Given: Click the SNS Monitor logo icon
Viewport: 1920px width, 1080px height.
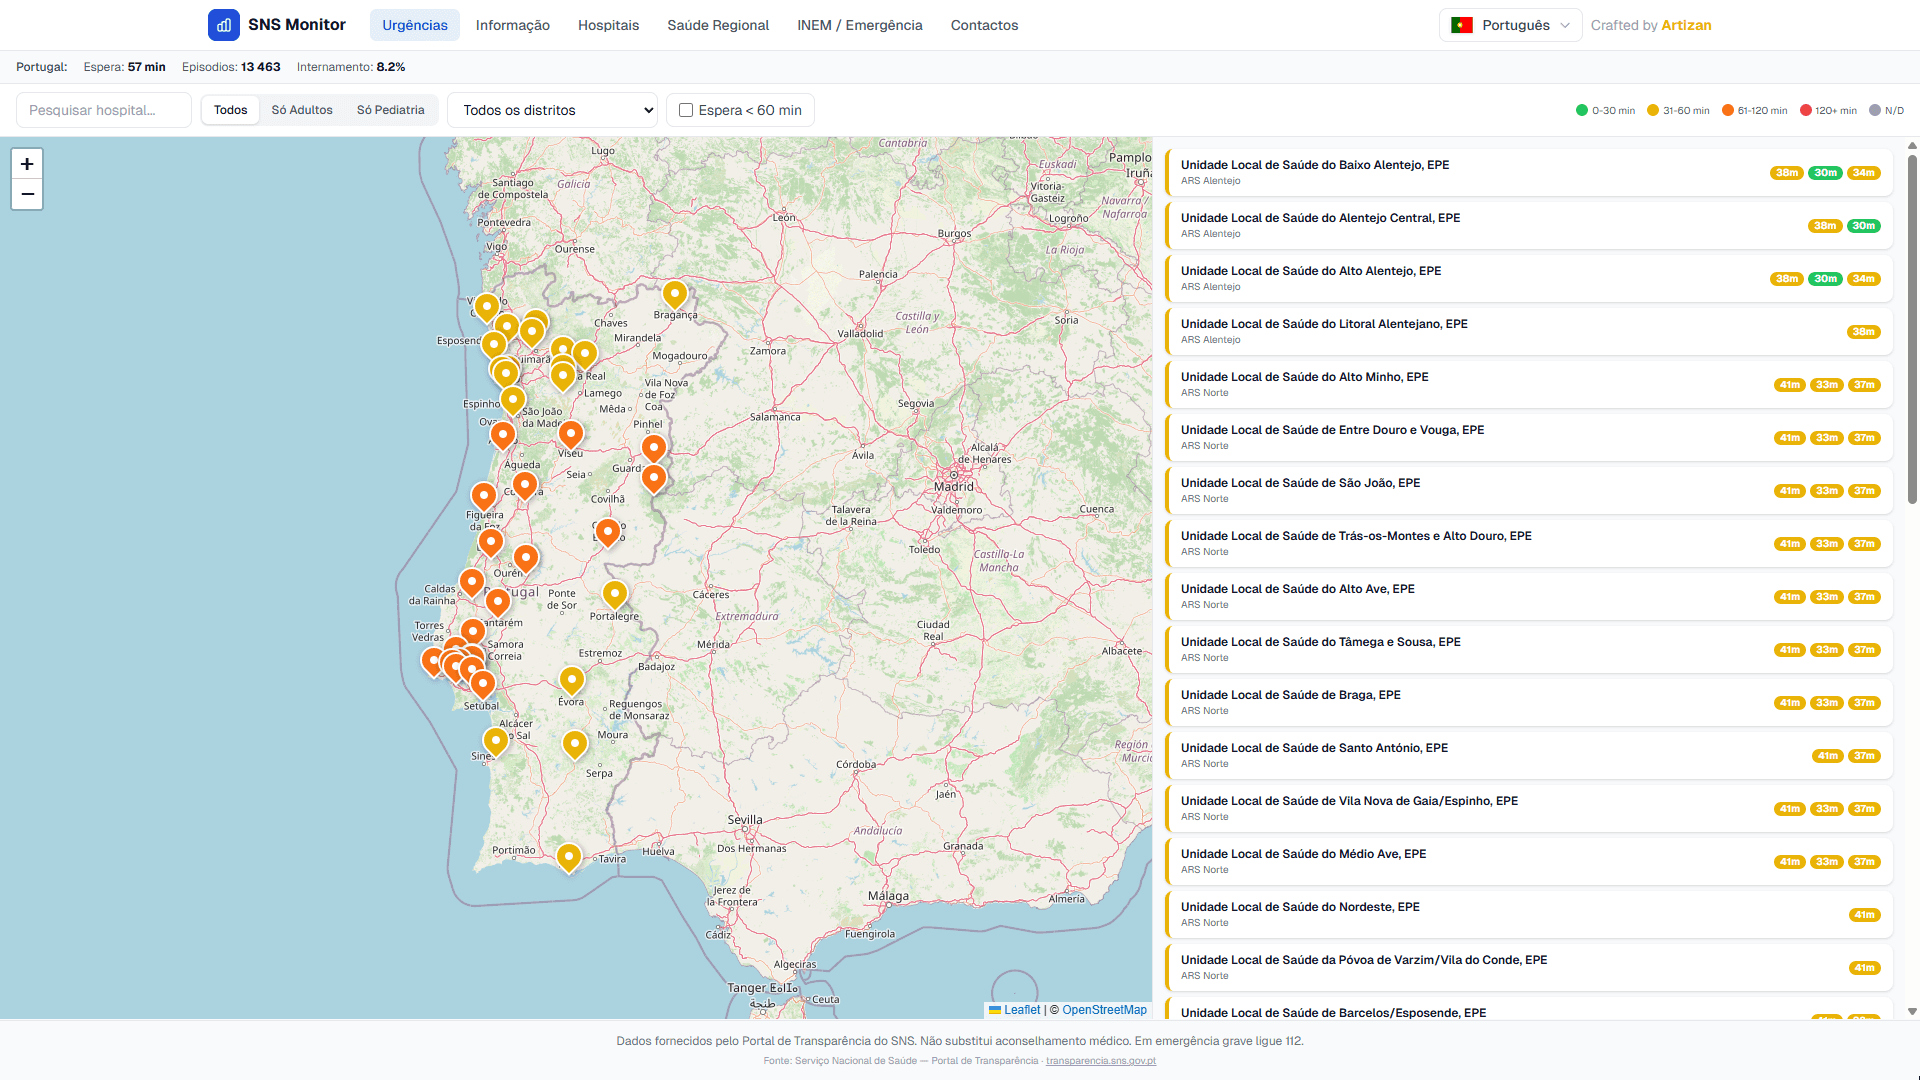Looking at the screenshot, I should point(223,25).
